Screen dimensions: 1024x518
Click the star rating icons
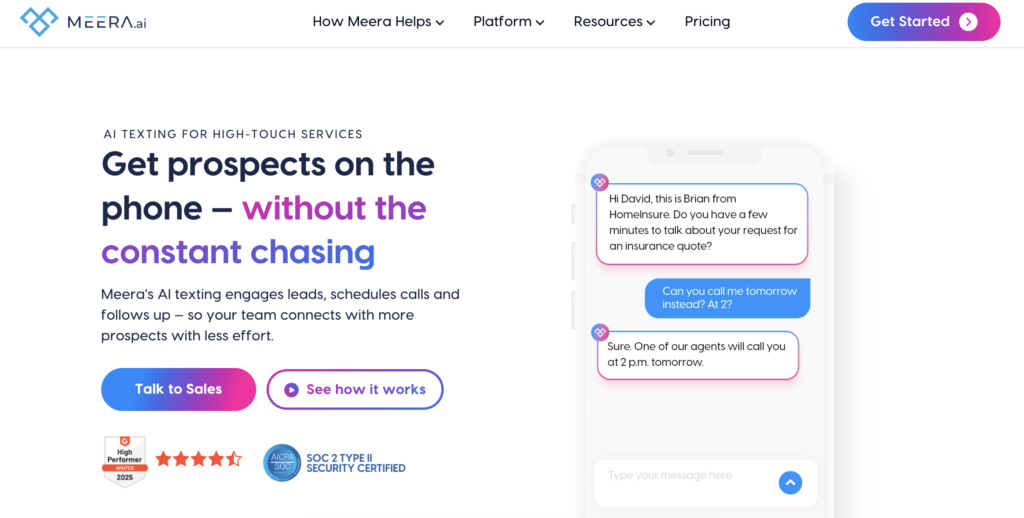point(198,459)
